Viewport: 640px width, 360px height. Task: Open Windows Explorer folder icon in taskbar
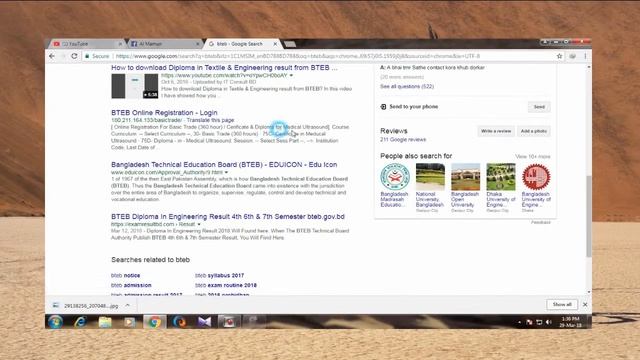(105, 322)
